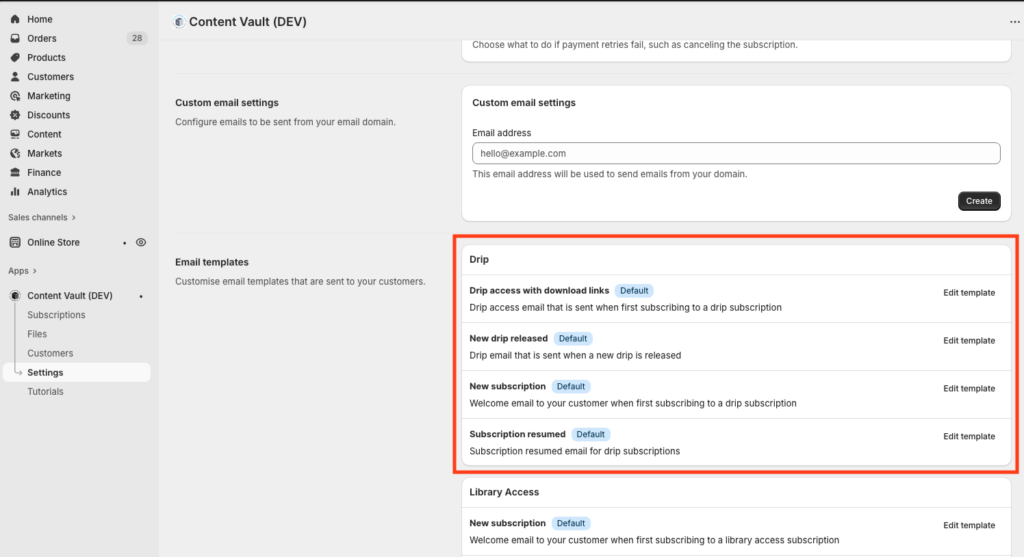Select the Settings app page
The image size is (1024, 557).
[77, 372]
